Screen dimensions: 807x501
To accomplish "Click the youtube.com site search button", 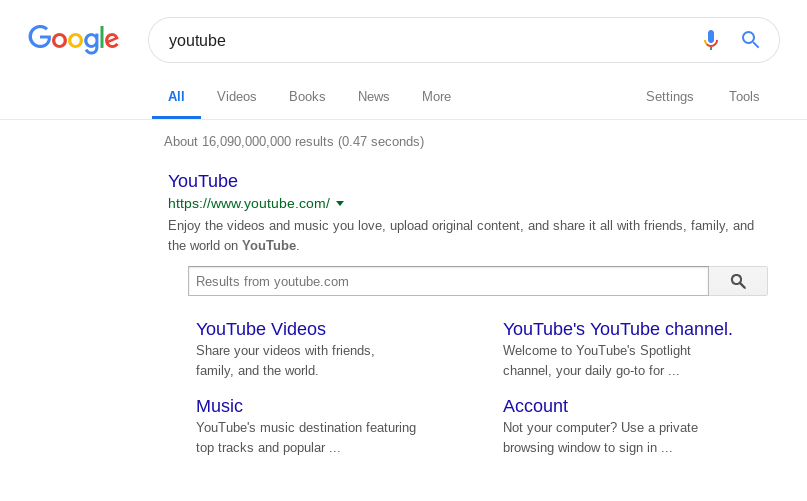I will pos(738,281).
